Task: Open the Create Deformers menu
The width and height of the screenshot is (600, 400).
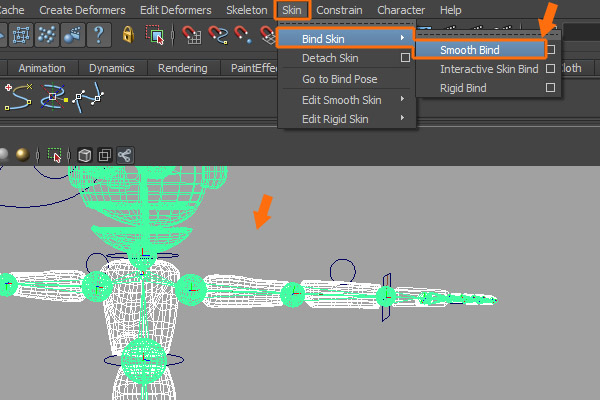Action: click(82, 10)
